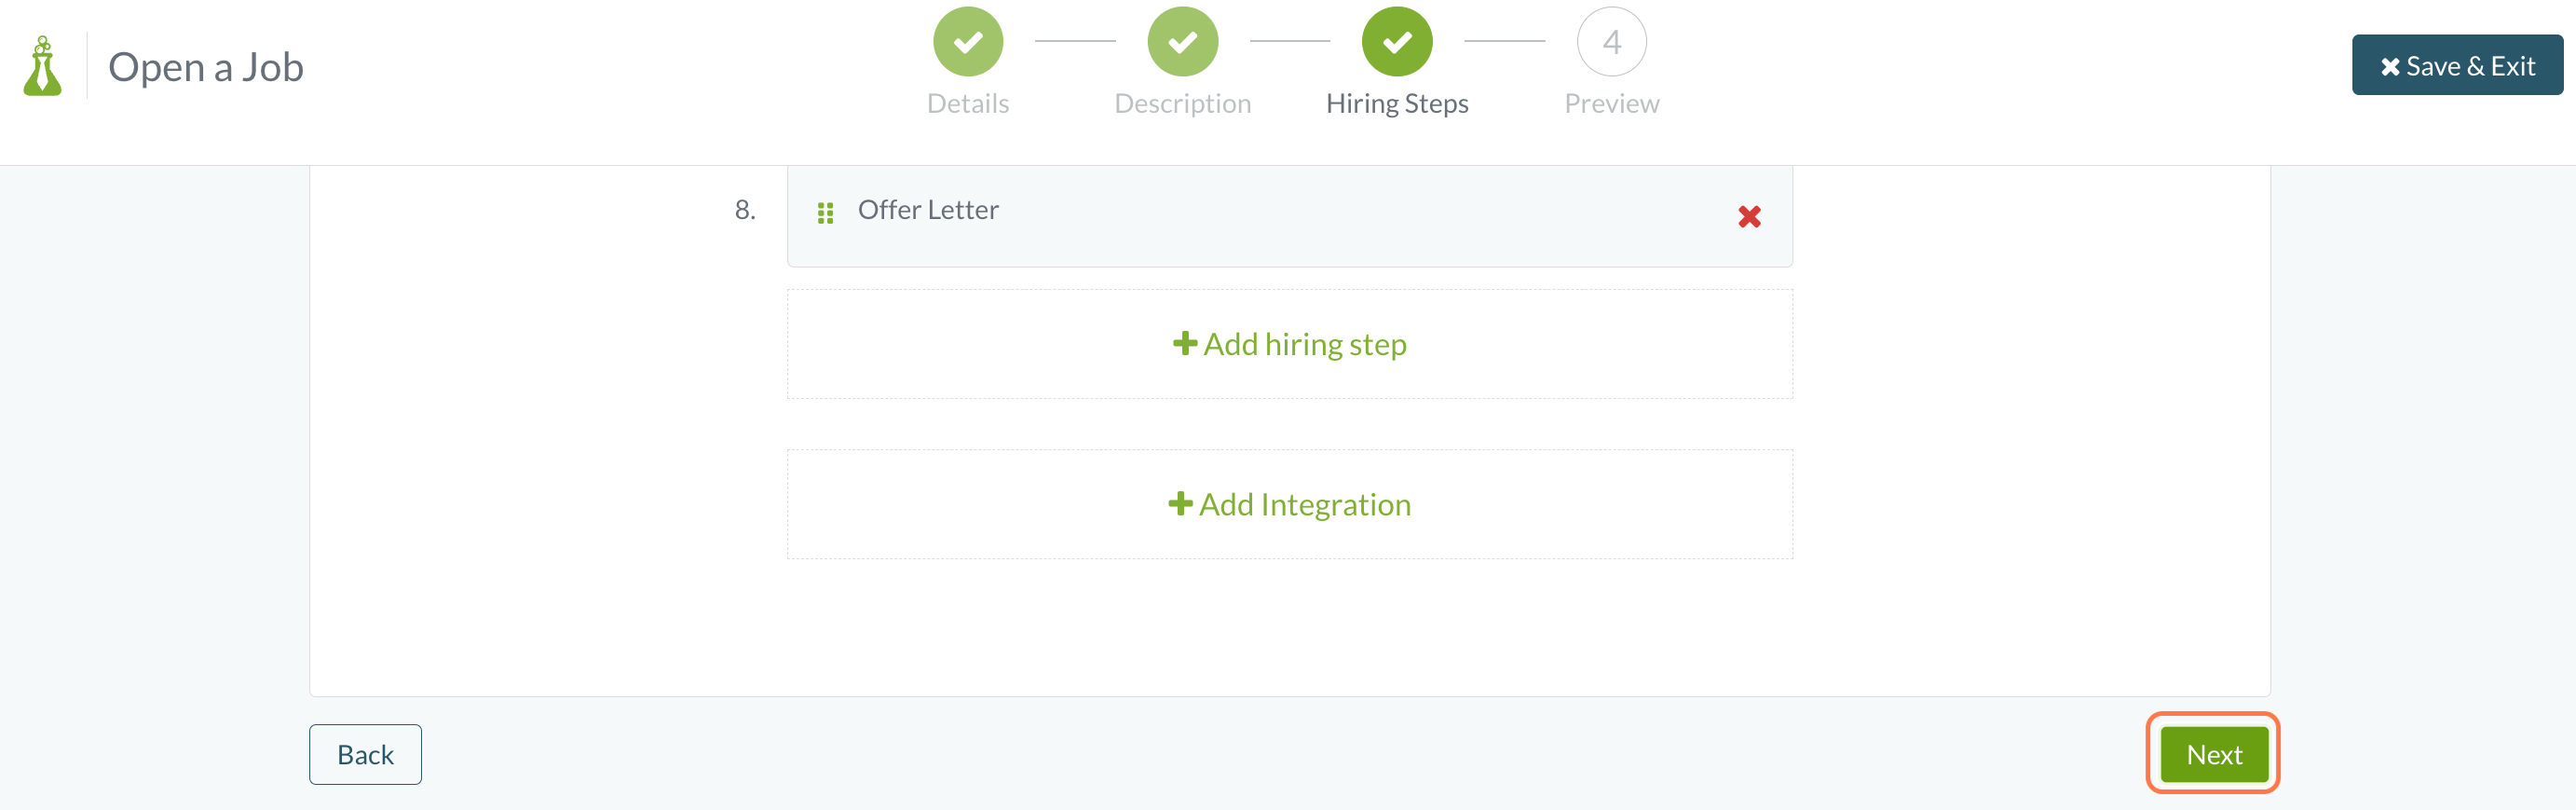This screenshot has height=810, width=2576.
Task: Click the Details step checkmark circle
Action: (x=967, y=42)
